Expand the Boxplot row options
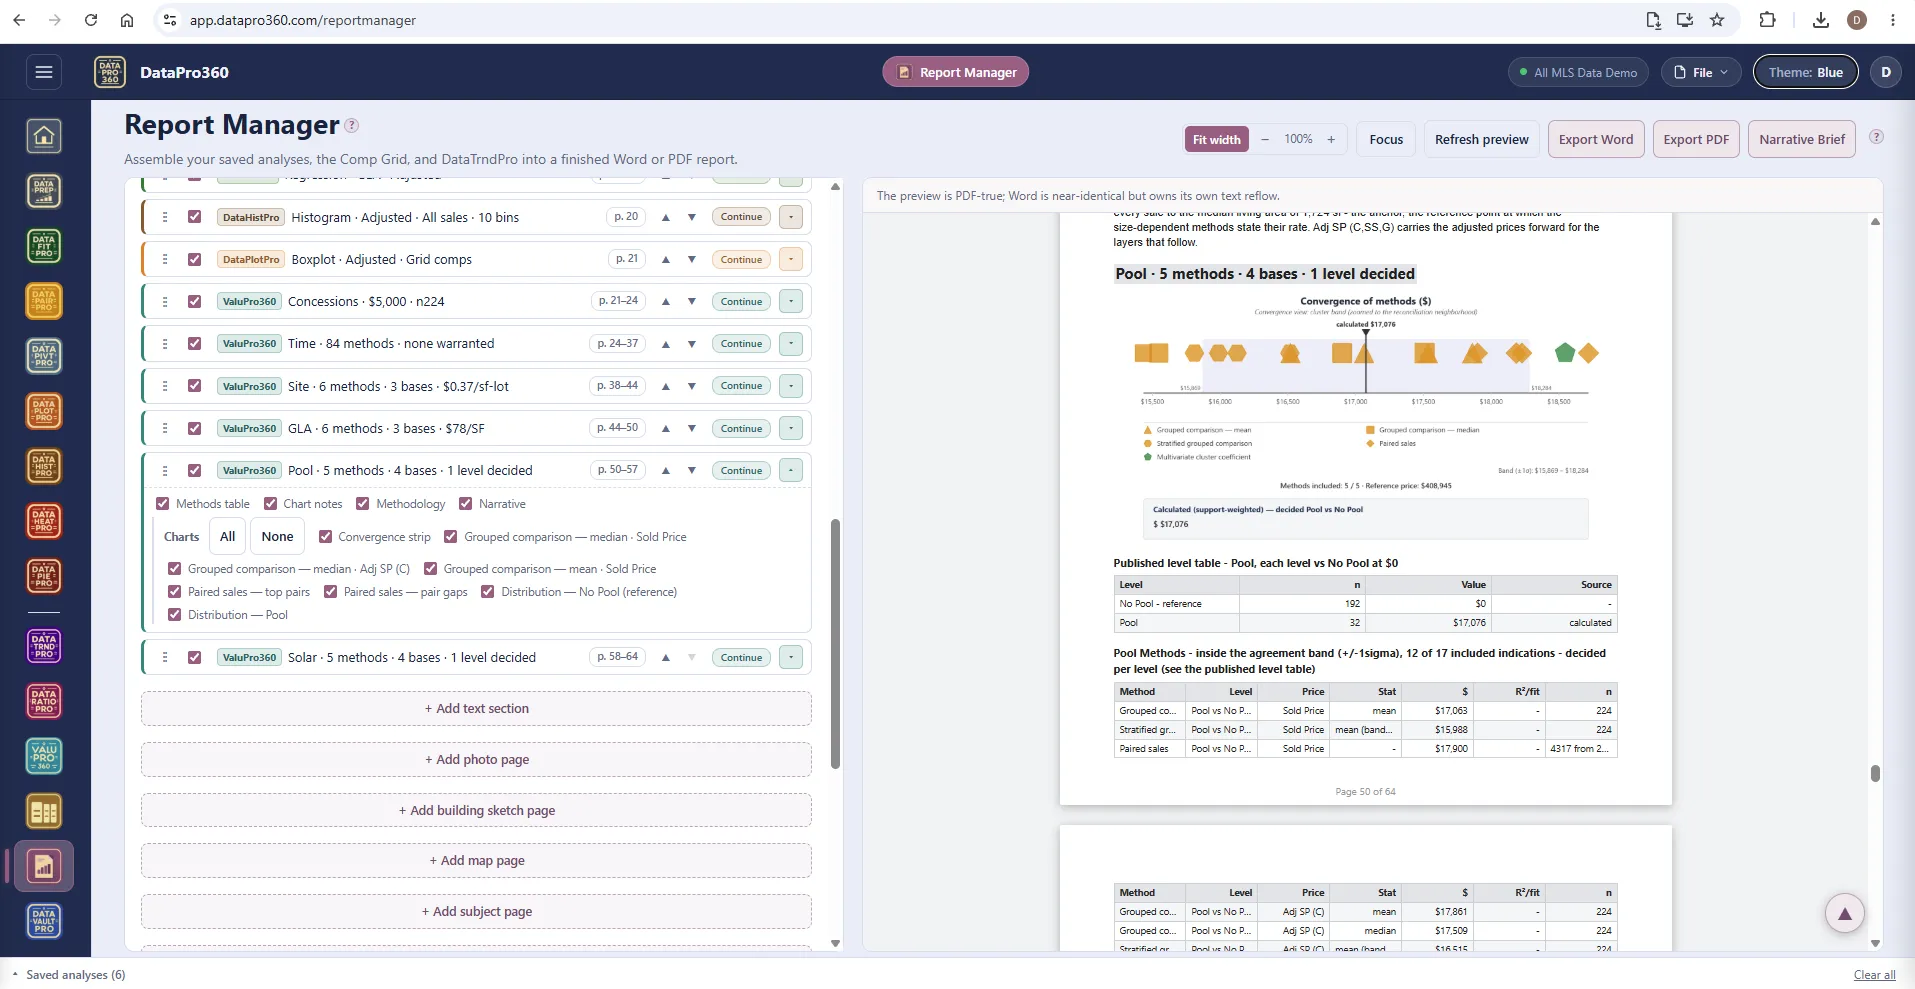 (791, 259)
